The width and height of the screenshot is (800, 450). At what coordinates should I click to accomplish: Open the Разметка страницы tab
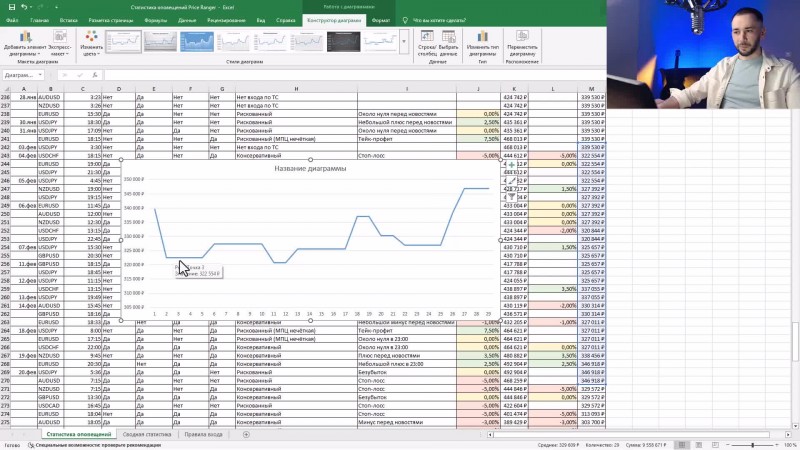[x=111, y=20]
